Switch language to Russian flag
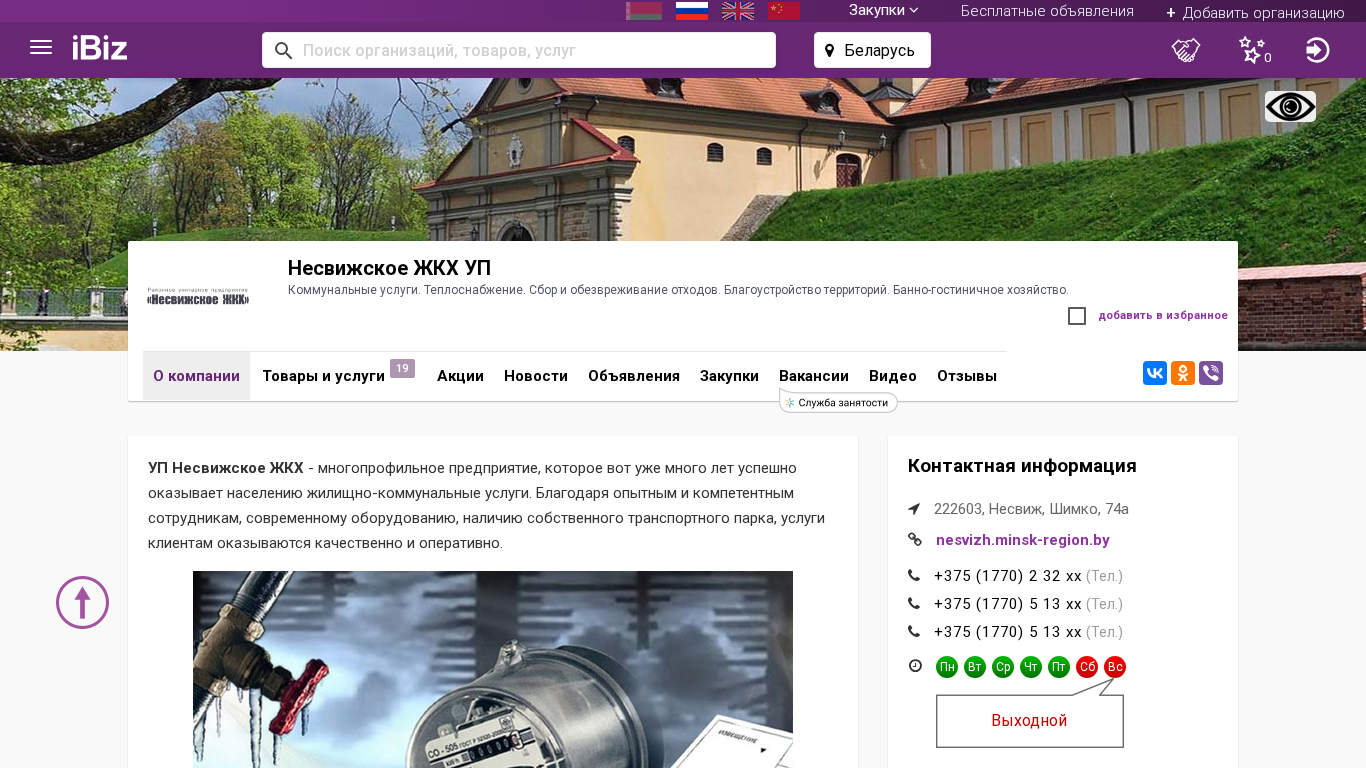This screenshot has height=768, width=1366. point(692,11)
